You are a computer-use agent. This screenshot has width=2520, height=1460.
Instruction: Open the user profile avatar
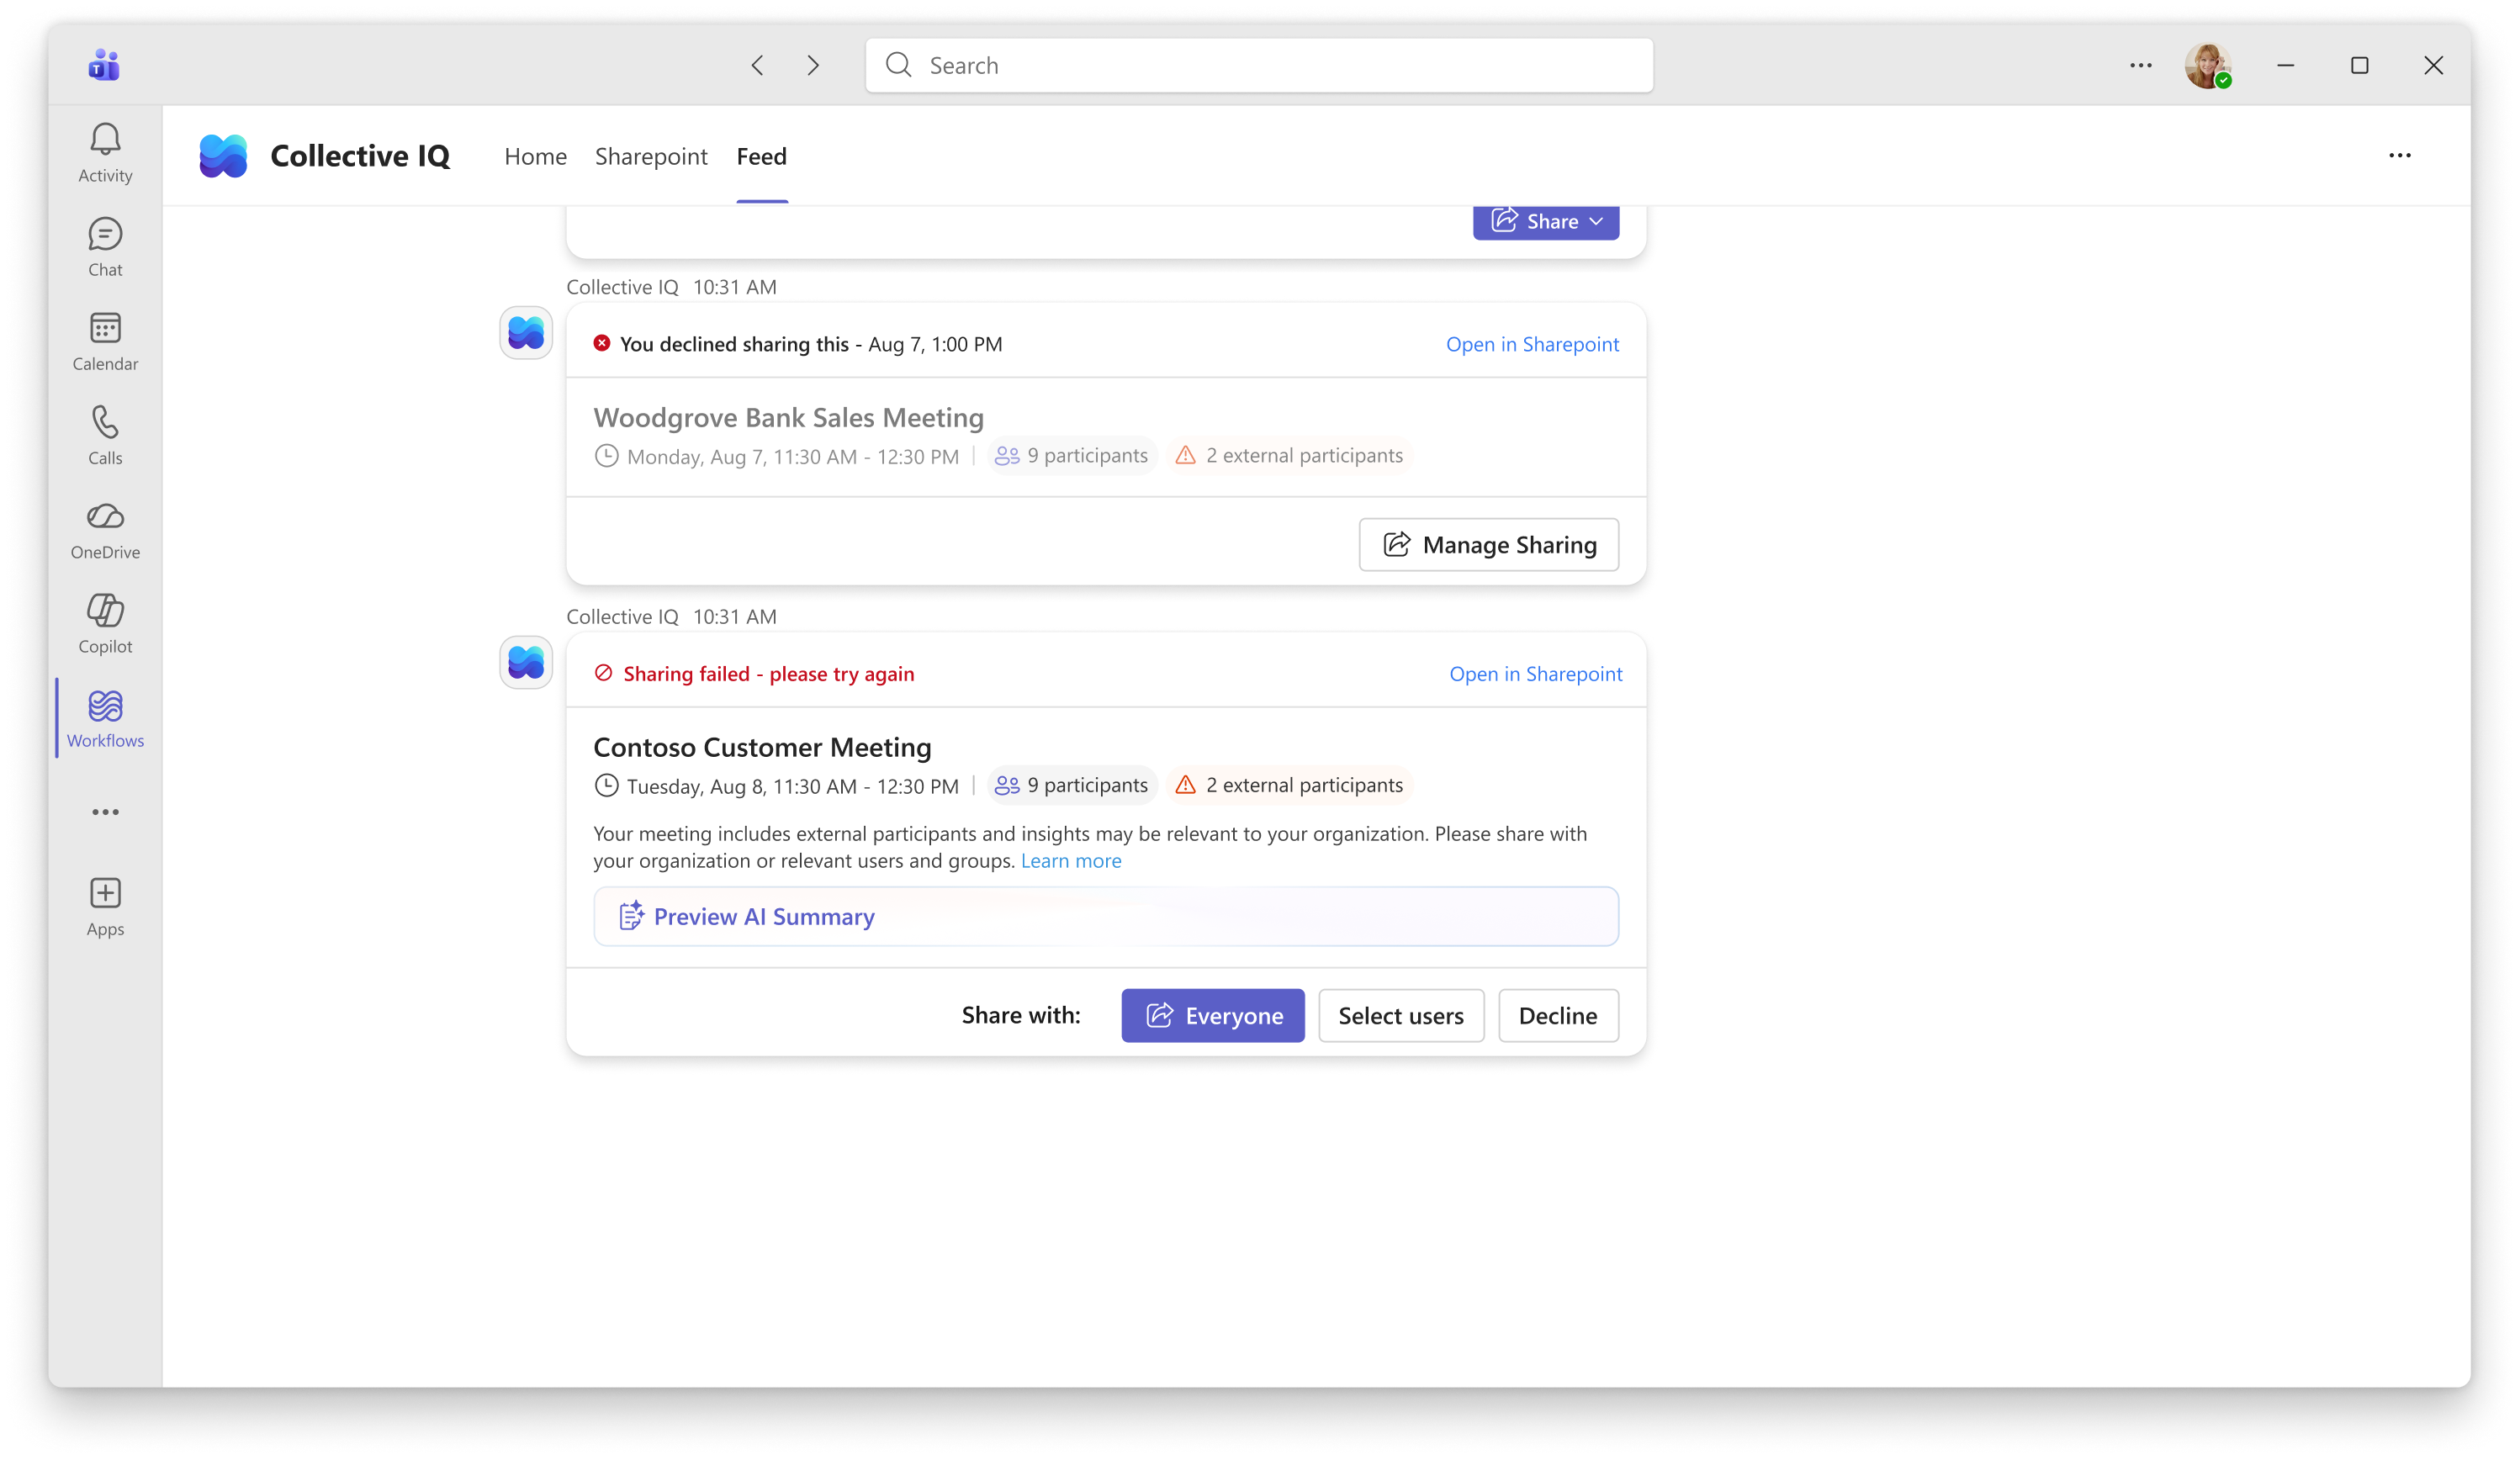coord(2208,65)
